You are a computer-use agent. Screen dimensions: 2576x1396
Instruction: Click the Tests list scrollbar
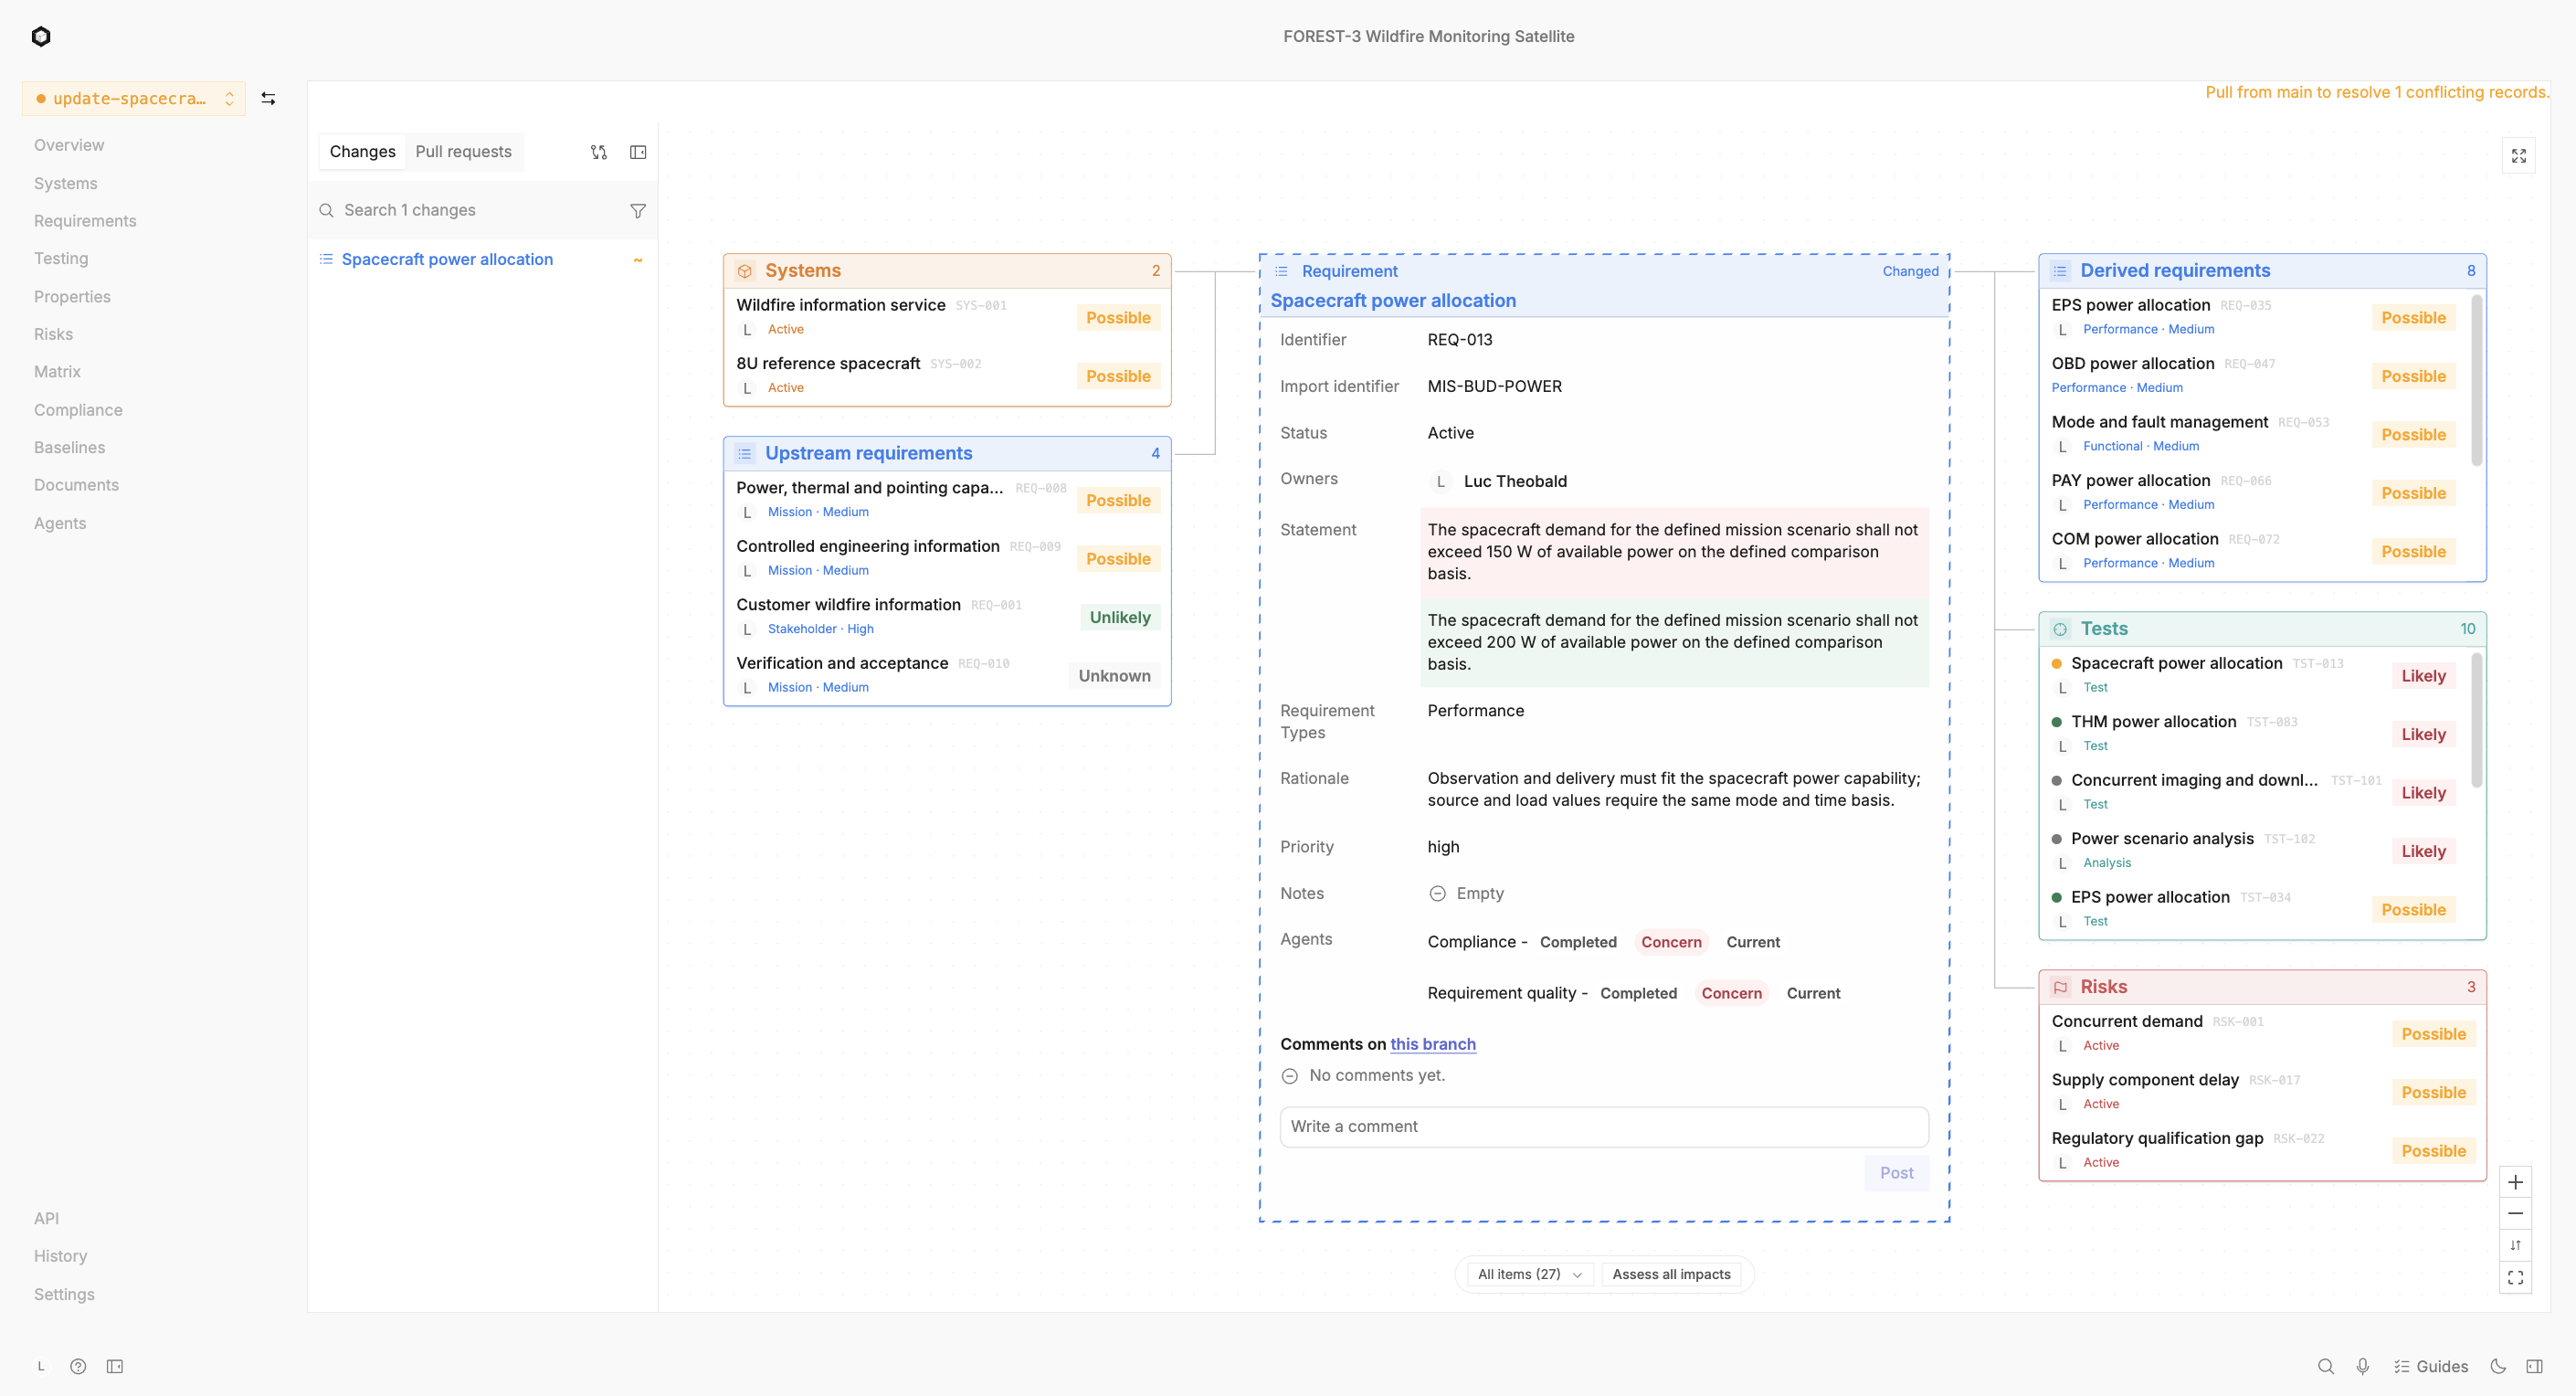point(2476,720)
